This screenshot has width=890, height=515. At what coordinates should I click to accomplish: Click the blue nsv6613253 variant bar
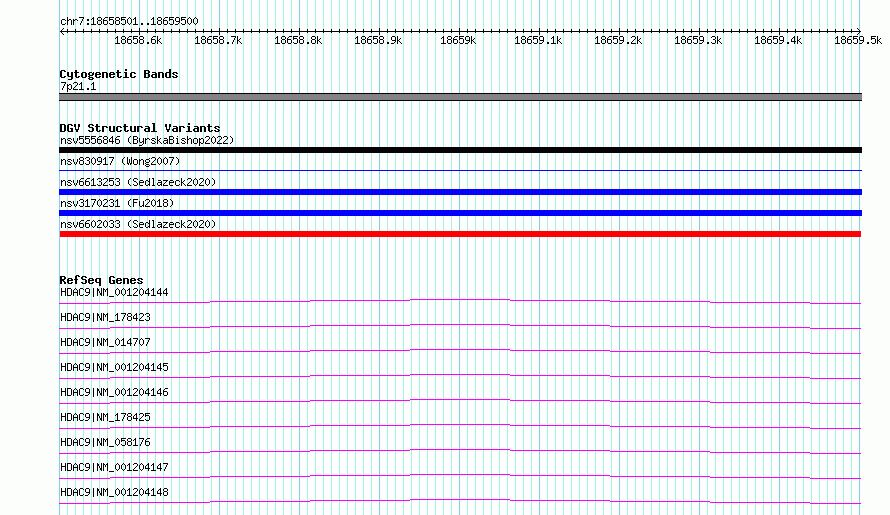click(x=460, y=192)
